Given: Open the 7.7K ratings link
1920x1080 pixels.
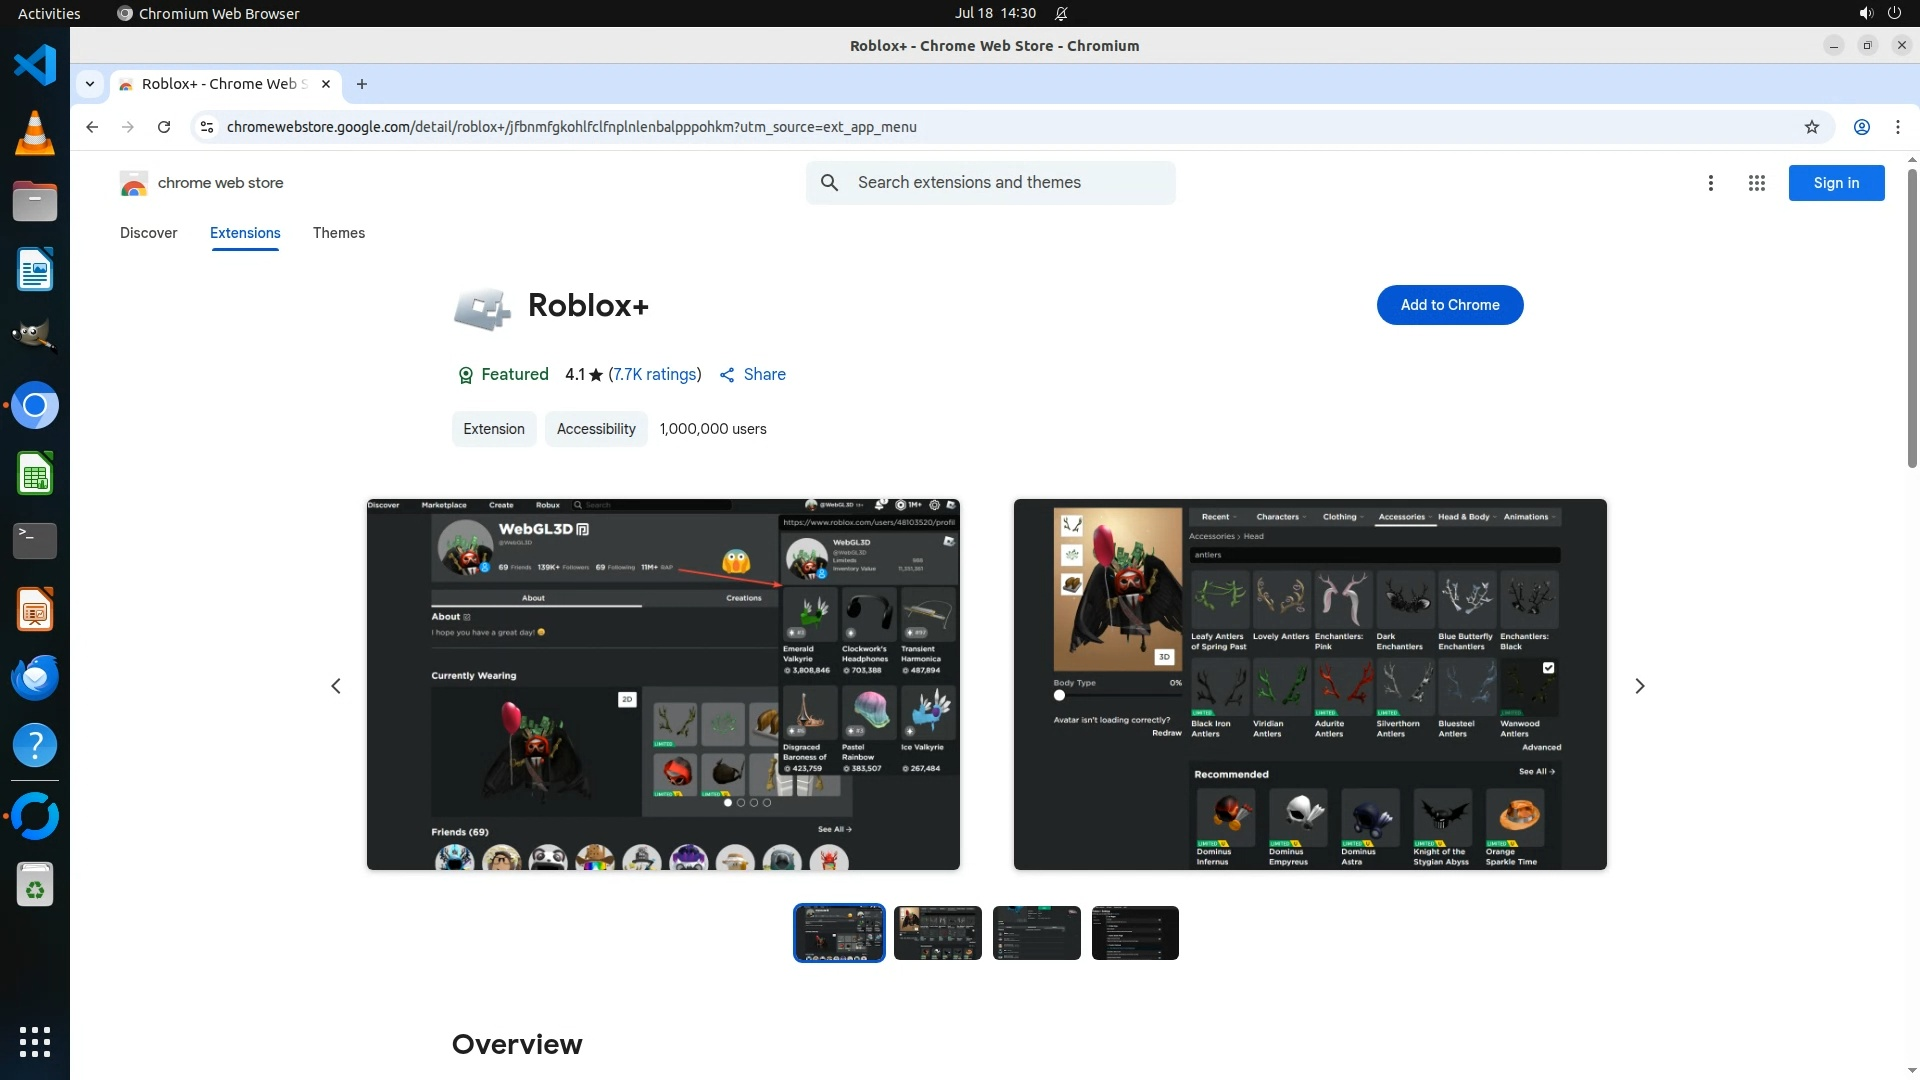Looking at the screenshot, I should (x=655, y=375).
